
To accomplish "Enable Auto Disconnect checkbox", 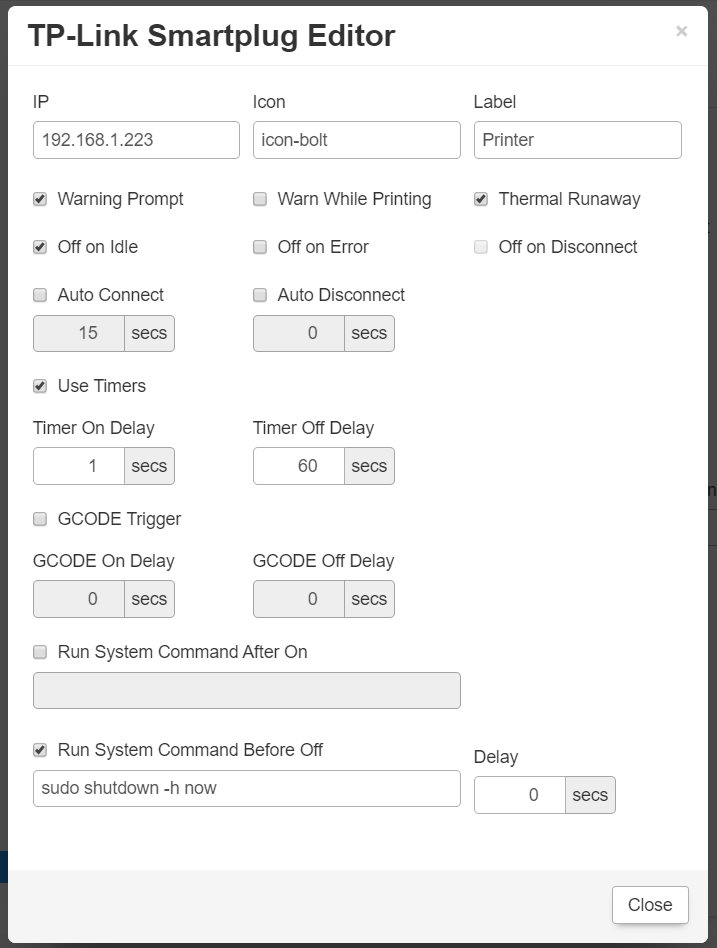I will coord(260,294).
